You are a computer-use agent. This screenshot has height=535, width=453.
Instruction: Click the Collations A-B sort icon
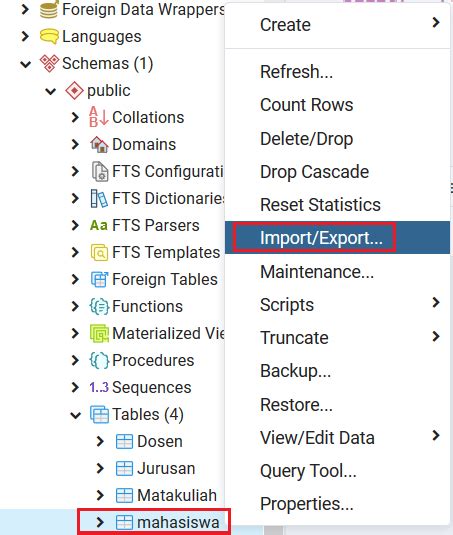coord(99,117)
